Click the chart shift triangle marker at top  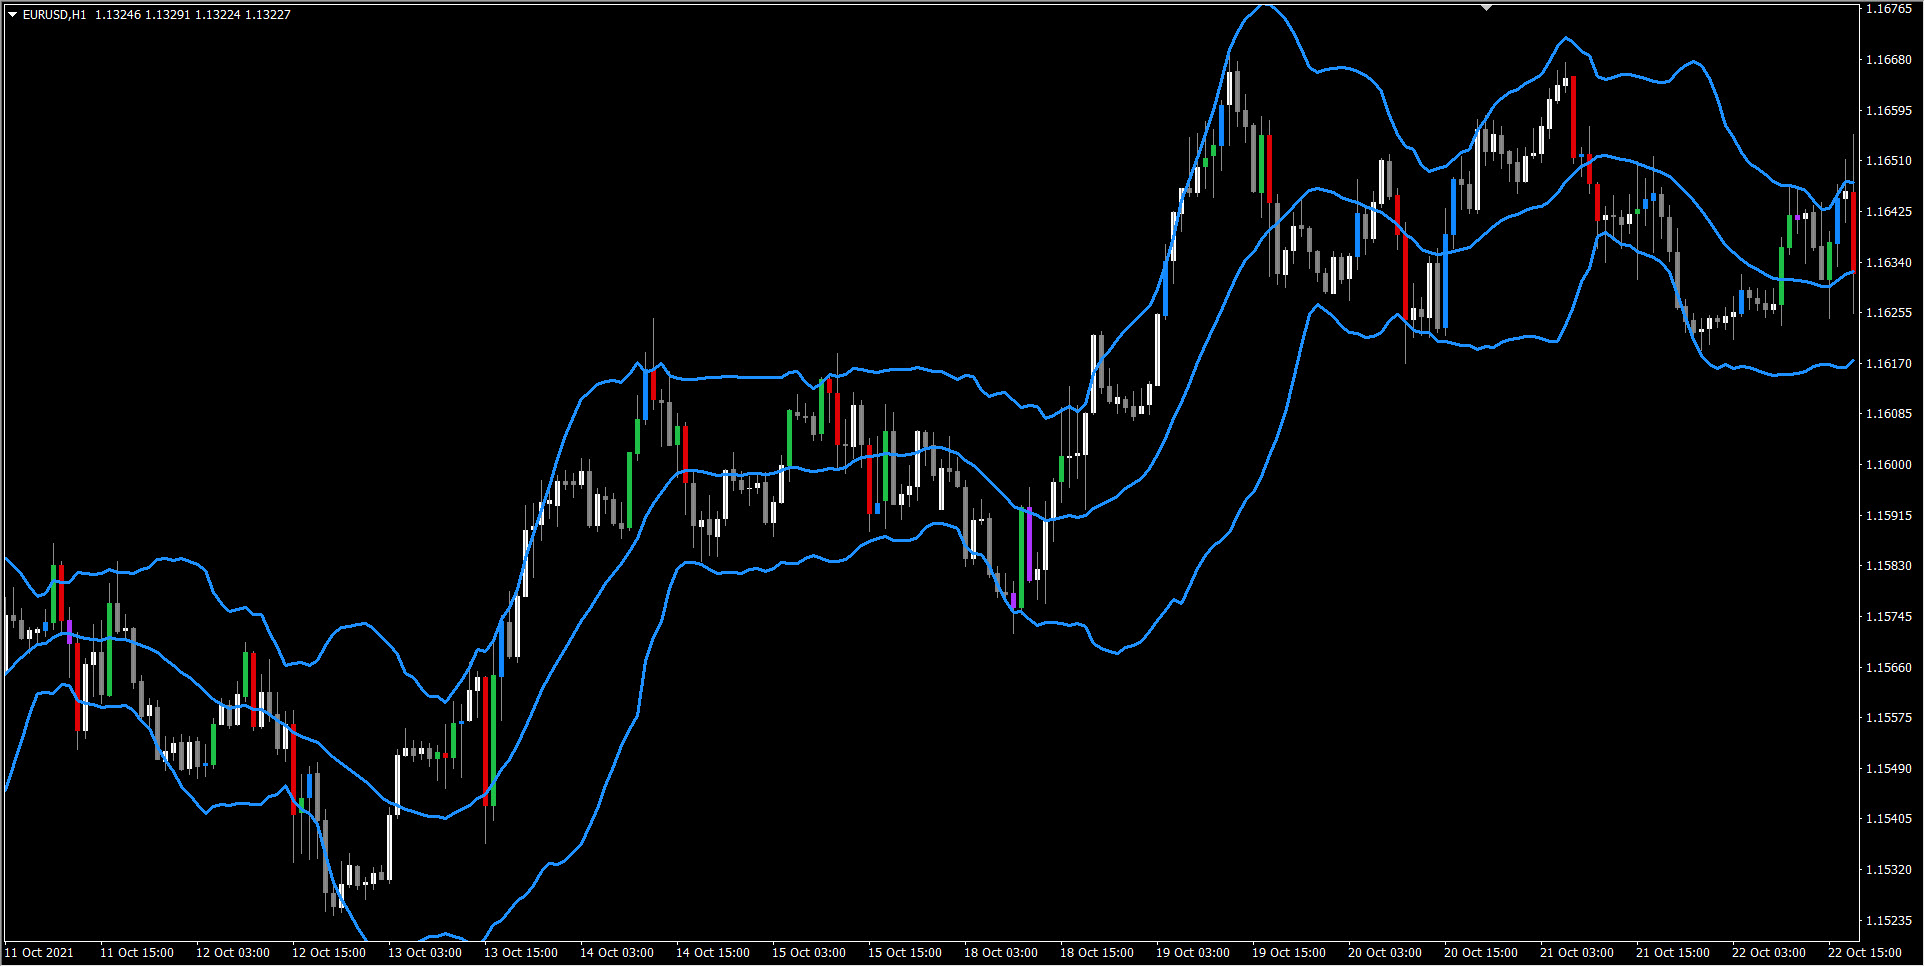click(x=1486, y=7)
